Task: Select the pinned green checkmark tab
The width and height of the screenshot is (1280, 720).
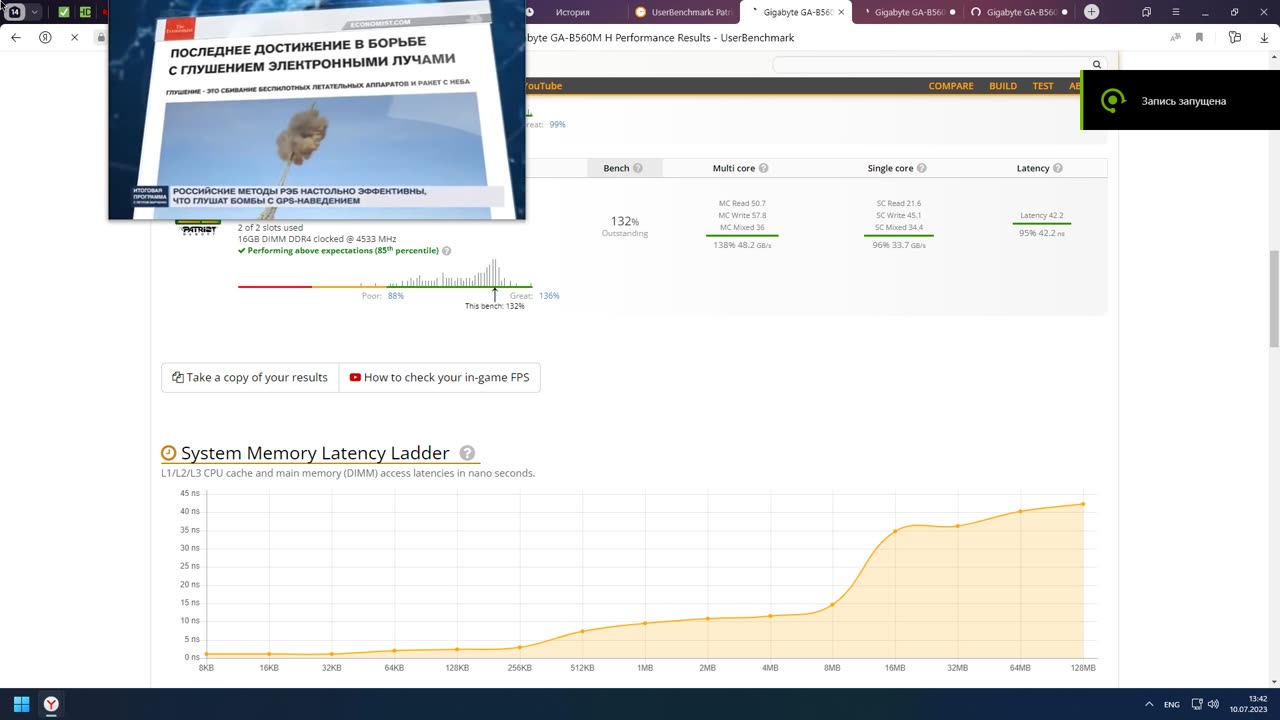Action: pyautogui.click(x=64, y=12)
